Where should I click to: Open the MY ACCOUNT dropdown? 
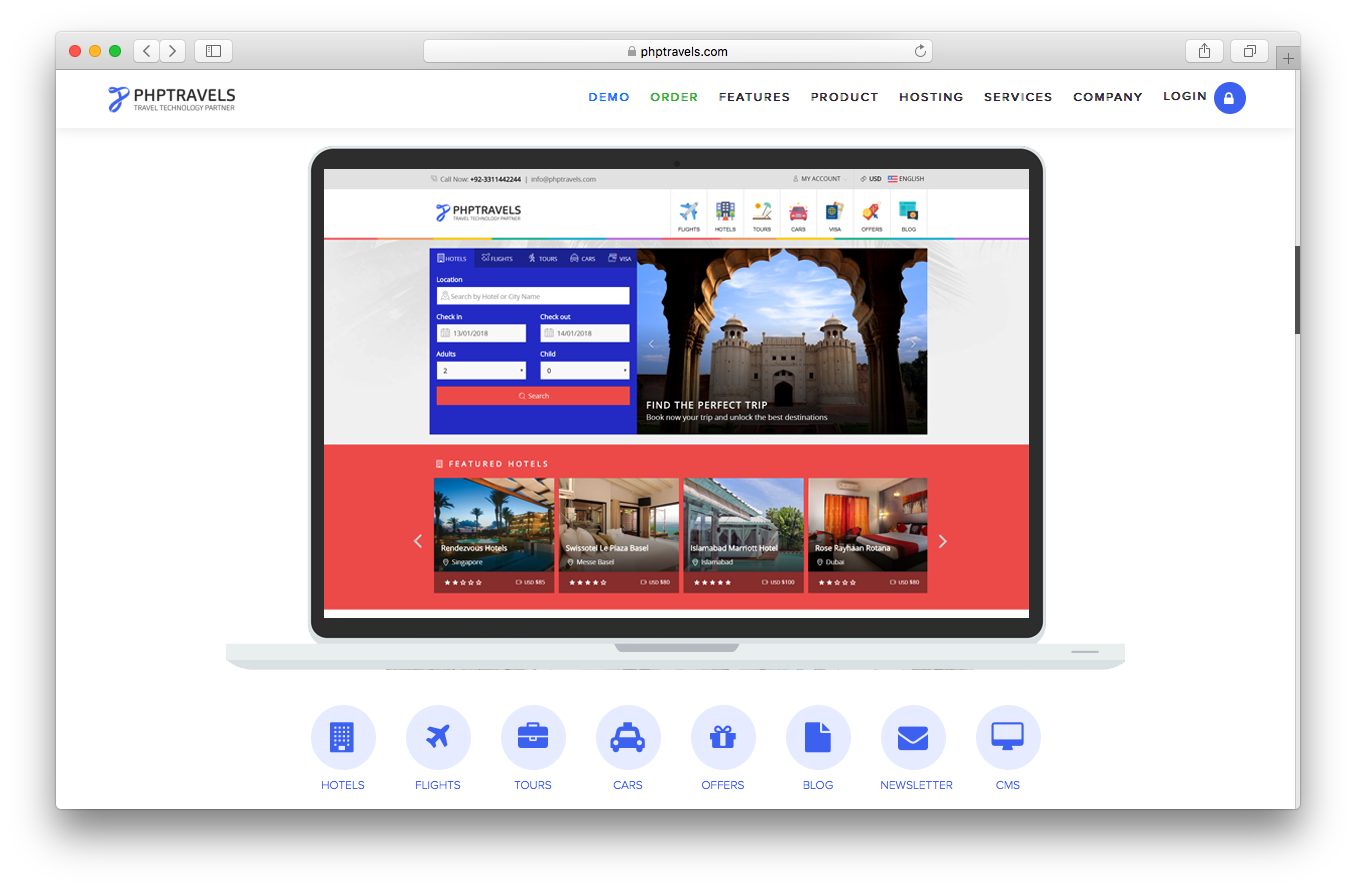[818, 178]
